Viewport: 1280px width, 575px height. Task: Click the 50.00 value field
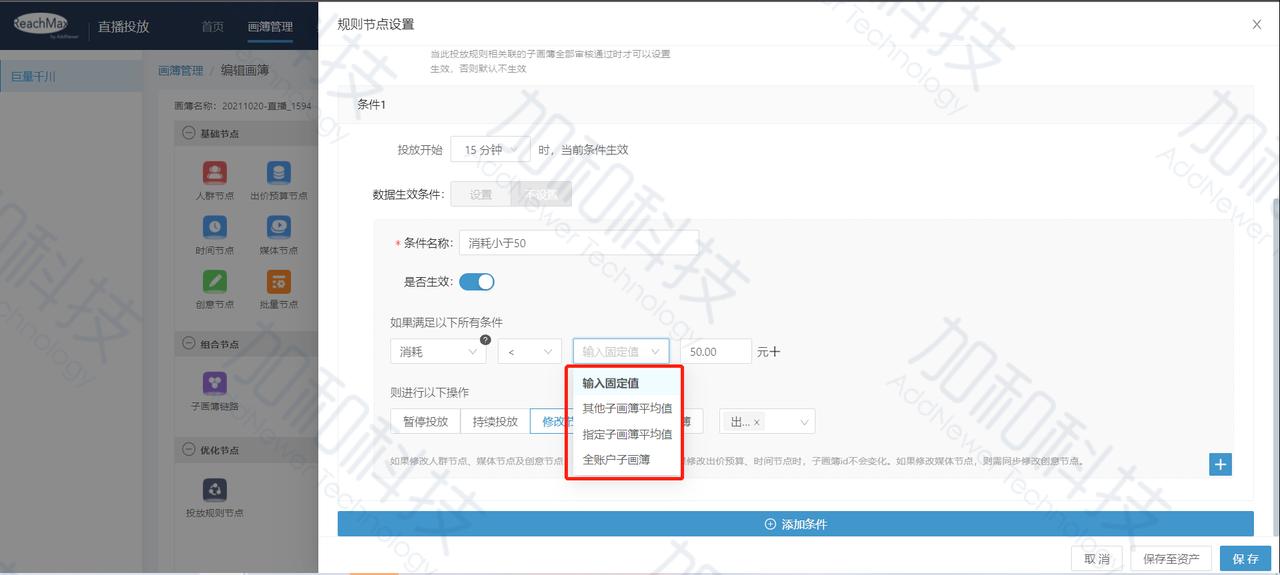pyautogui.click(x=715, y=352)
